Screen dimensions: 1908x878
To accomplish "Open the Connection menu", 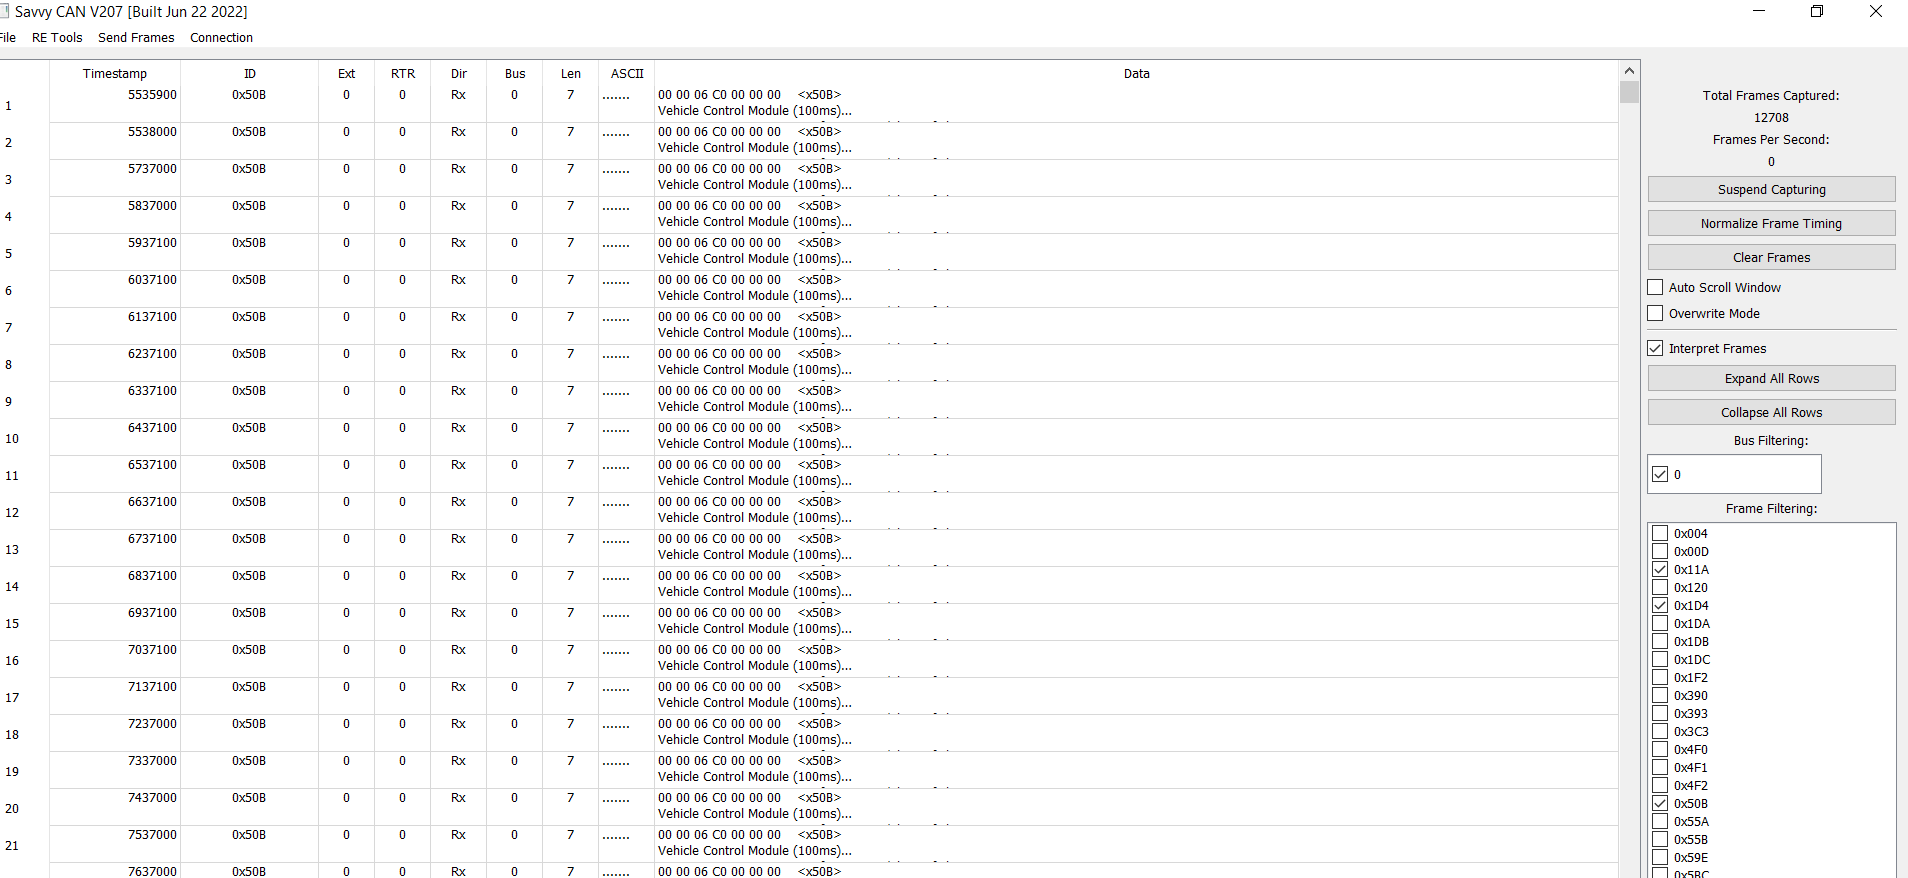I will coord(221,38).
